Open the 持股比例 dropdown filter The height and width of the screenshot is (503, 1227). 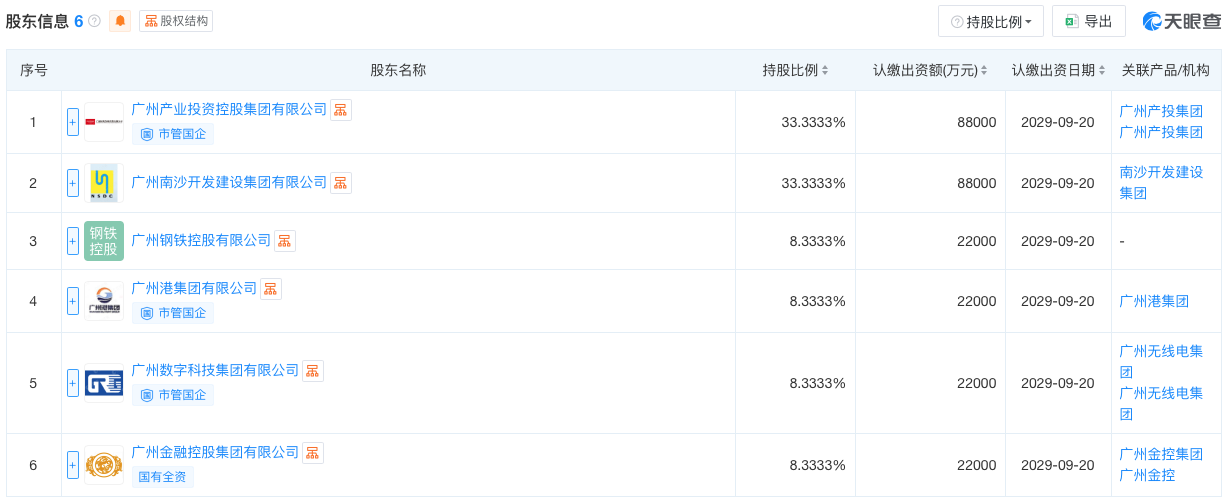pos(990,21)
